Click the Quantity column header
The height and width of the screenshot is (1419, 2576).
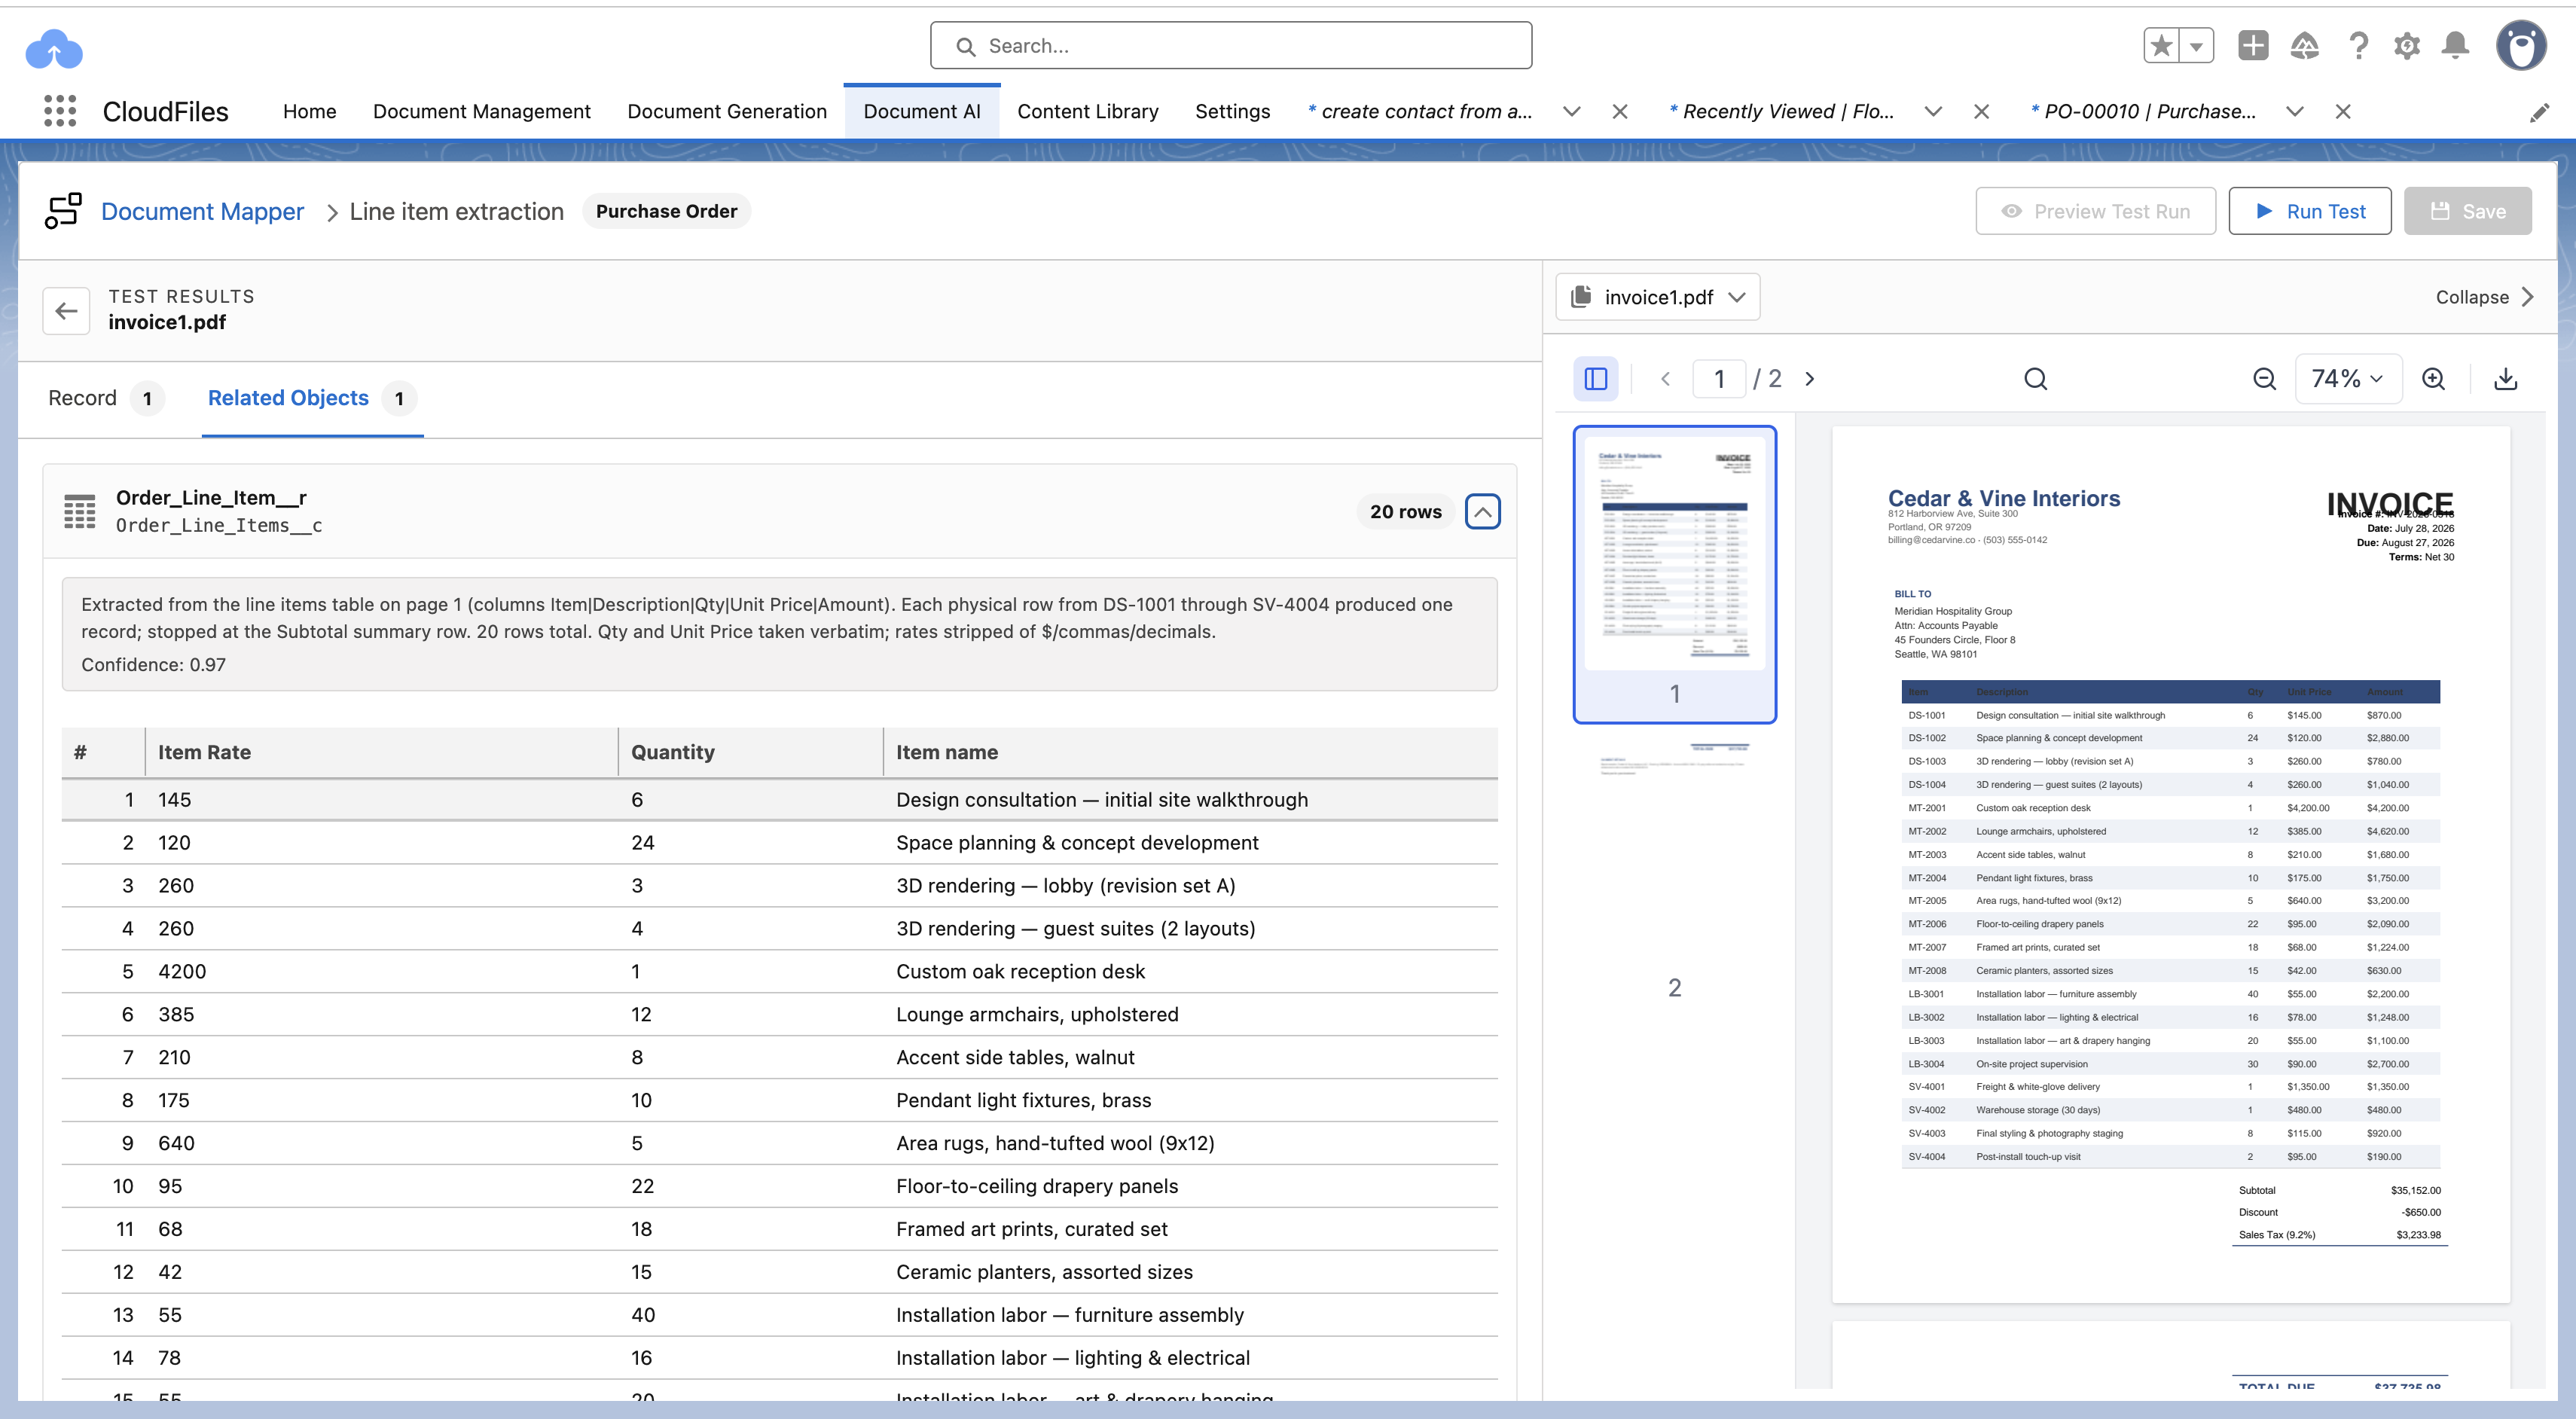click(x=750, y=752)
